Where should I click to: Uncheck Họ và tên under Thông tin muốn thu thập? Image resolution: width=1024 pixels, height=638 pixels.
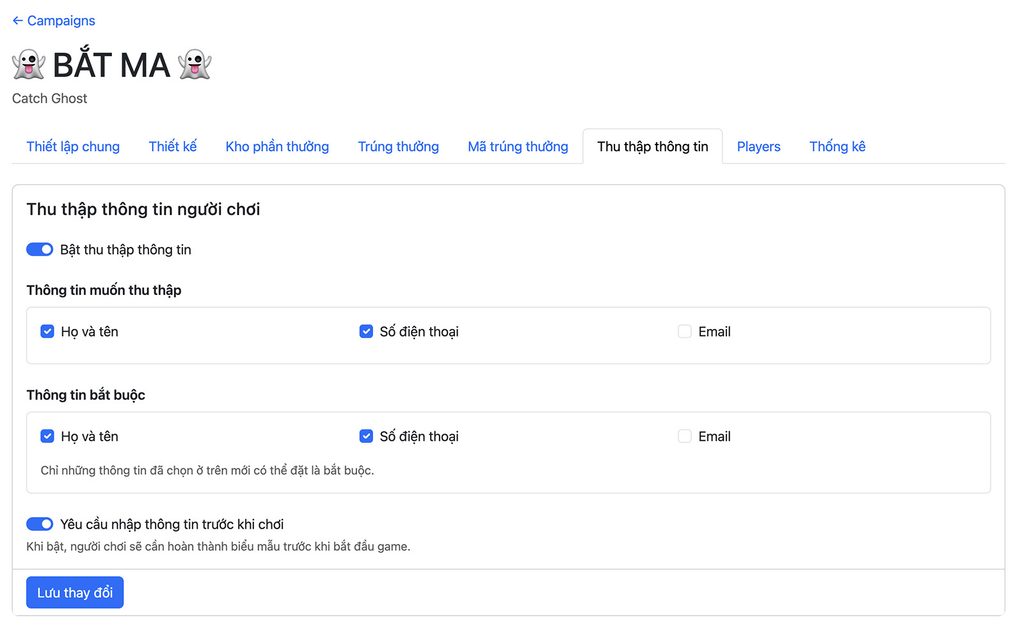coord(47,331)
